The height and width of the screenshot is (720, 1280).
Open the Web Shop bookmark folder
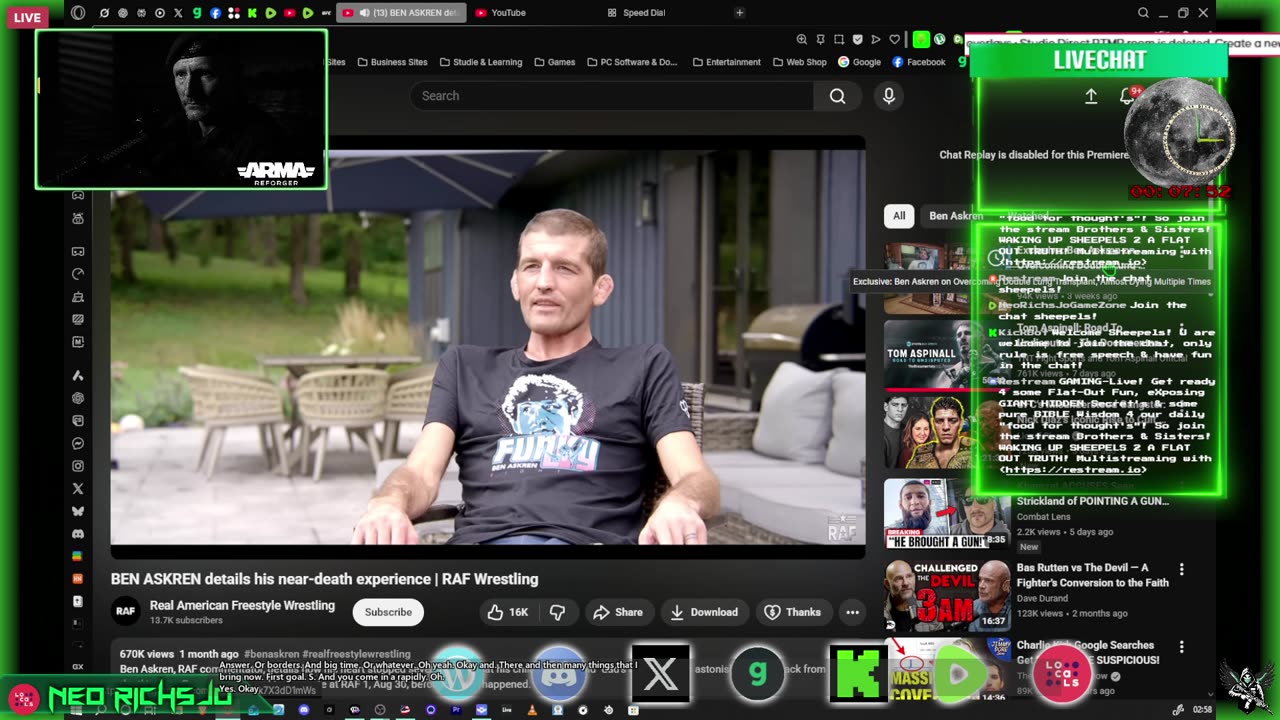[x=799, y=62]
